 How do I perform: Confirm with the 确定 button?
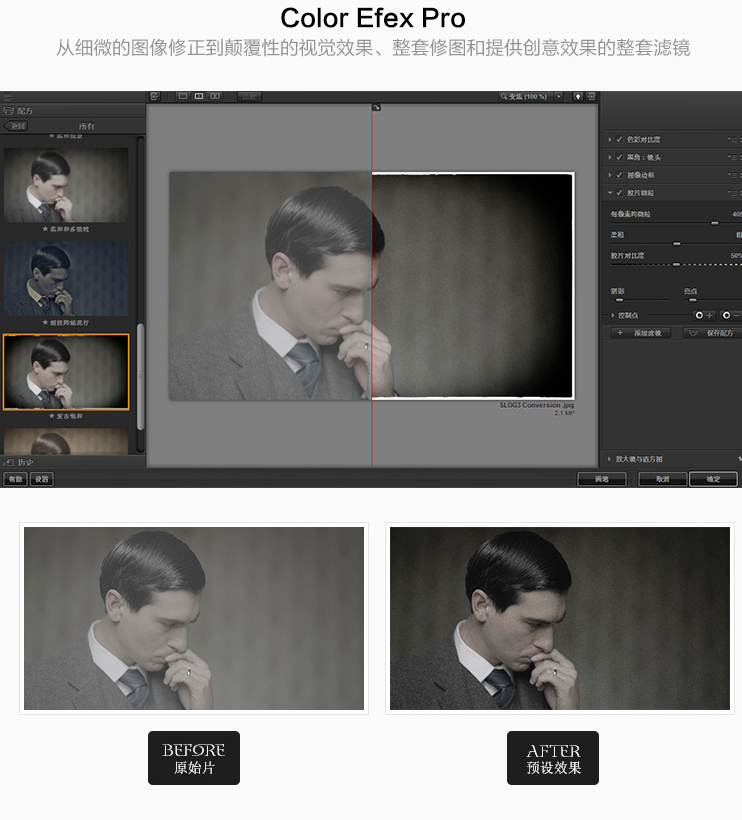point(713,479)
